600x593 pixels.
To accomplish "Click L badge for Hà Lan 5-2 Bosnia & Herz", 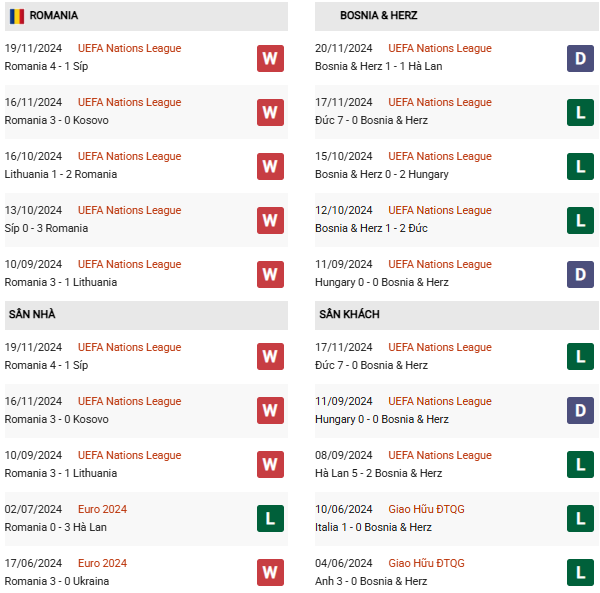I will 580,464.
